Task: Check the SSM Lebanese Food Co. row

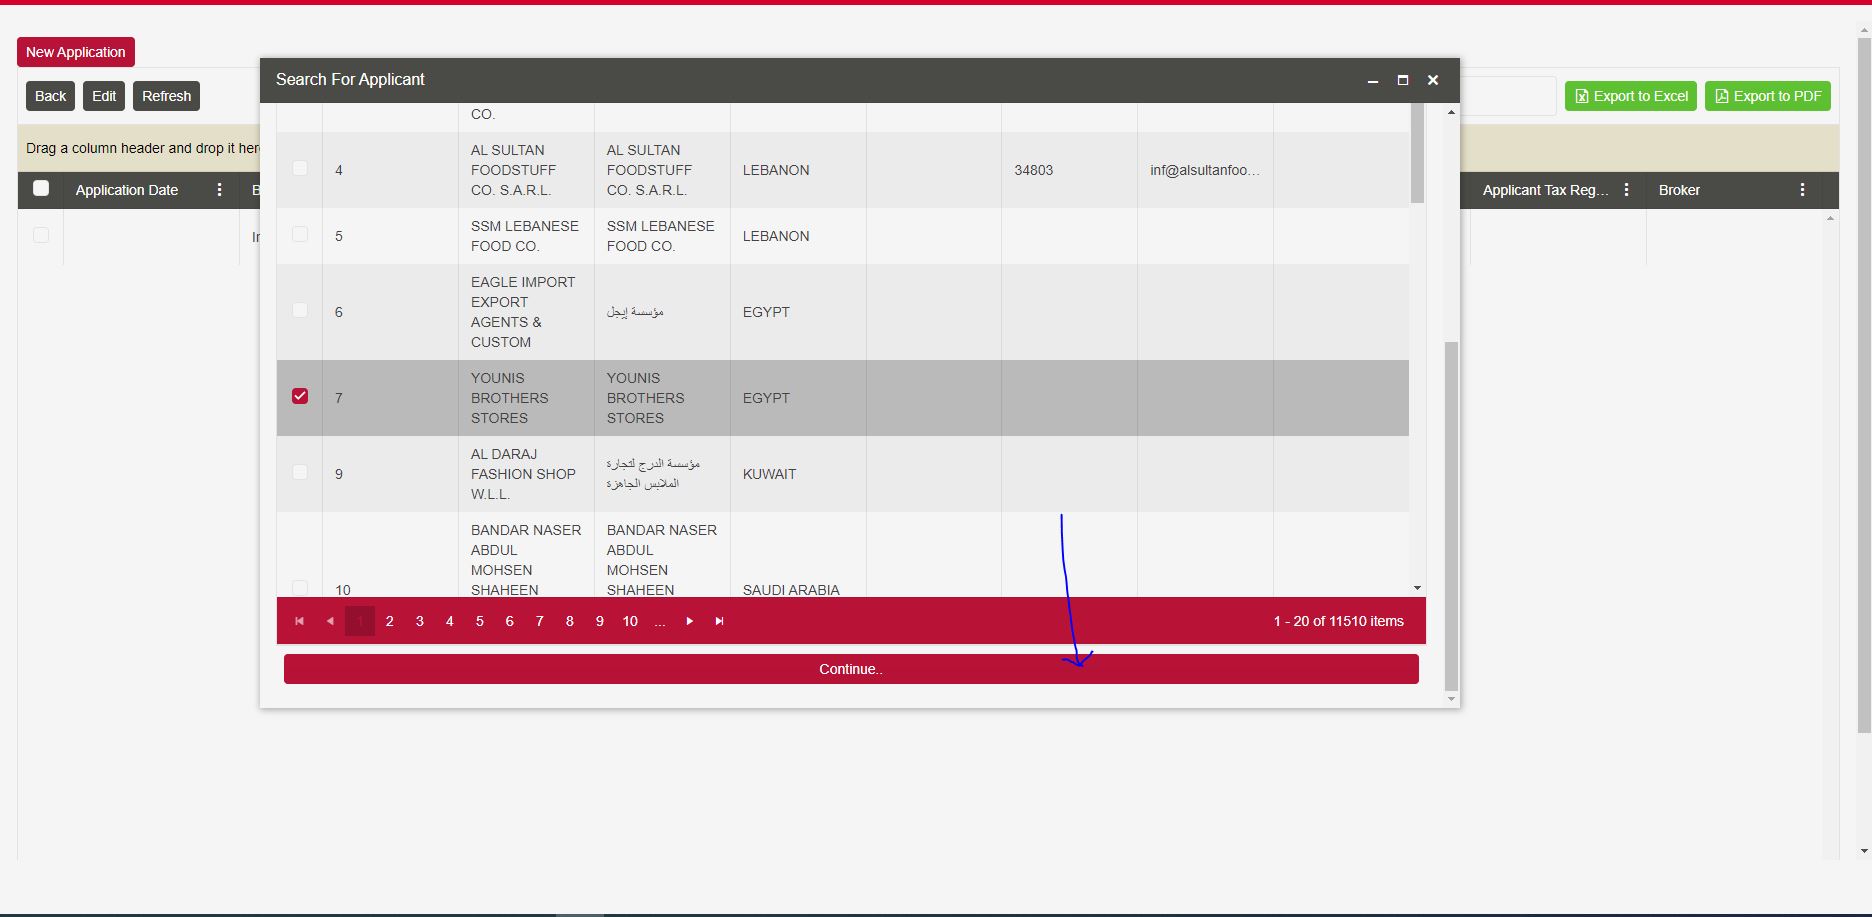Action: click(x=300, y=234)
